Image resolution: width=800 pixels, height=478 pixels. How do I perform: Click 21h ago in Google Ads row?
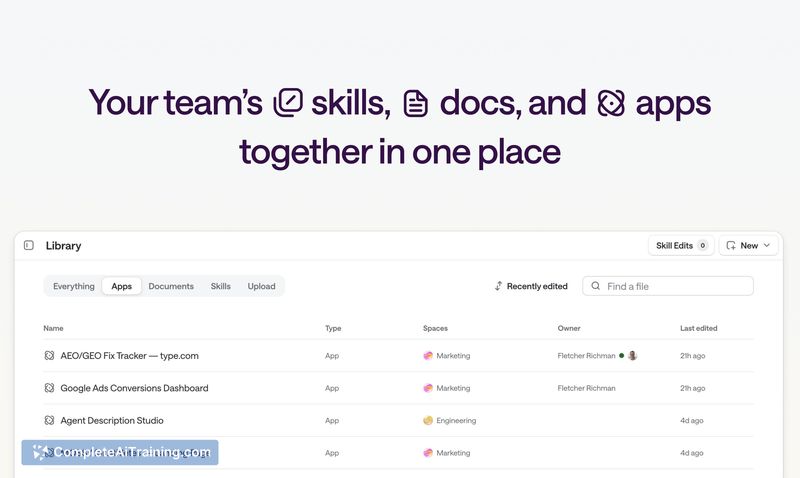click(692, 388)
